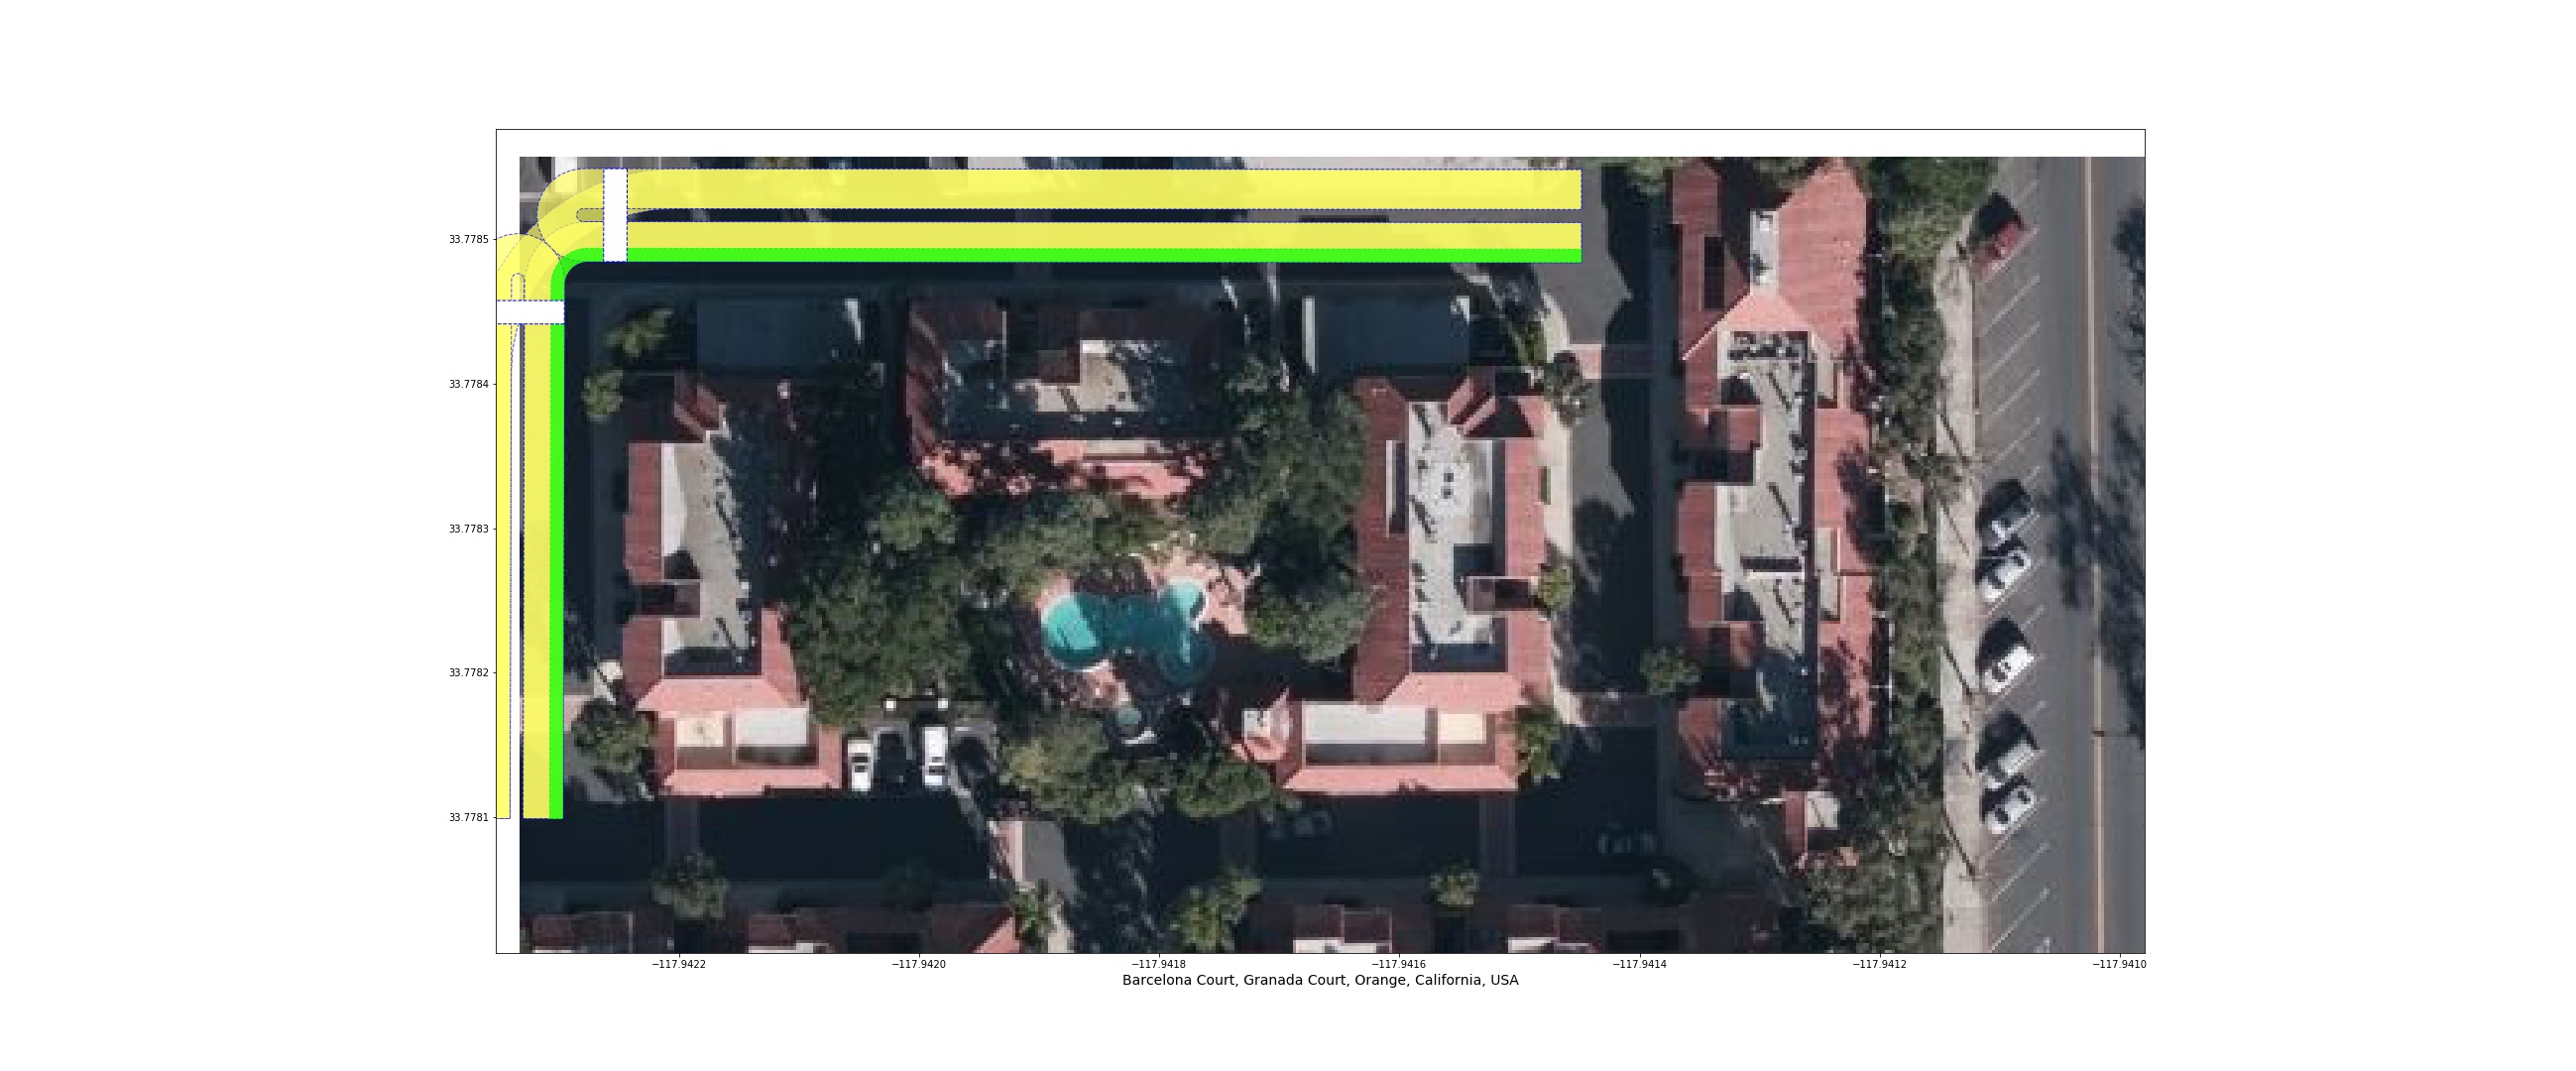Click the y-axis tick label 33.7785
Image resolution: width=2576 pixels, height=1071 pixels.
468,240
